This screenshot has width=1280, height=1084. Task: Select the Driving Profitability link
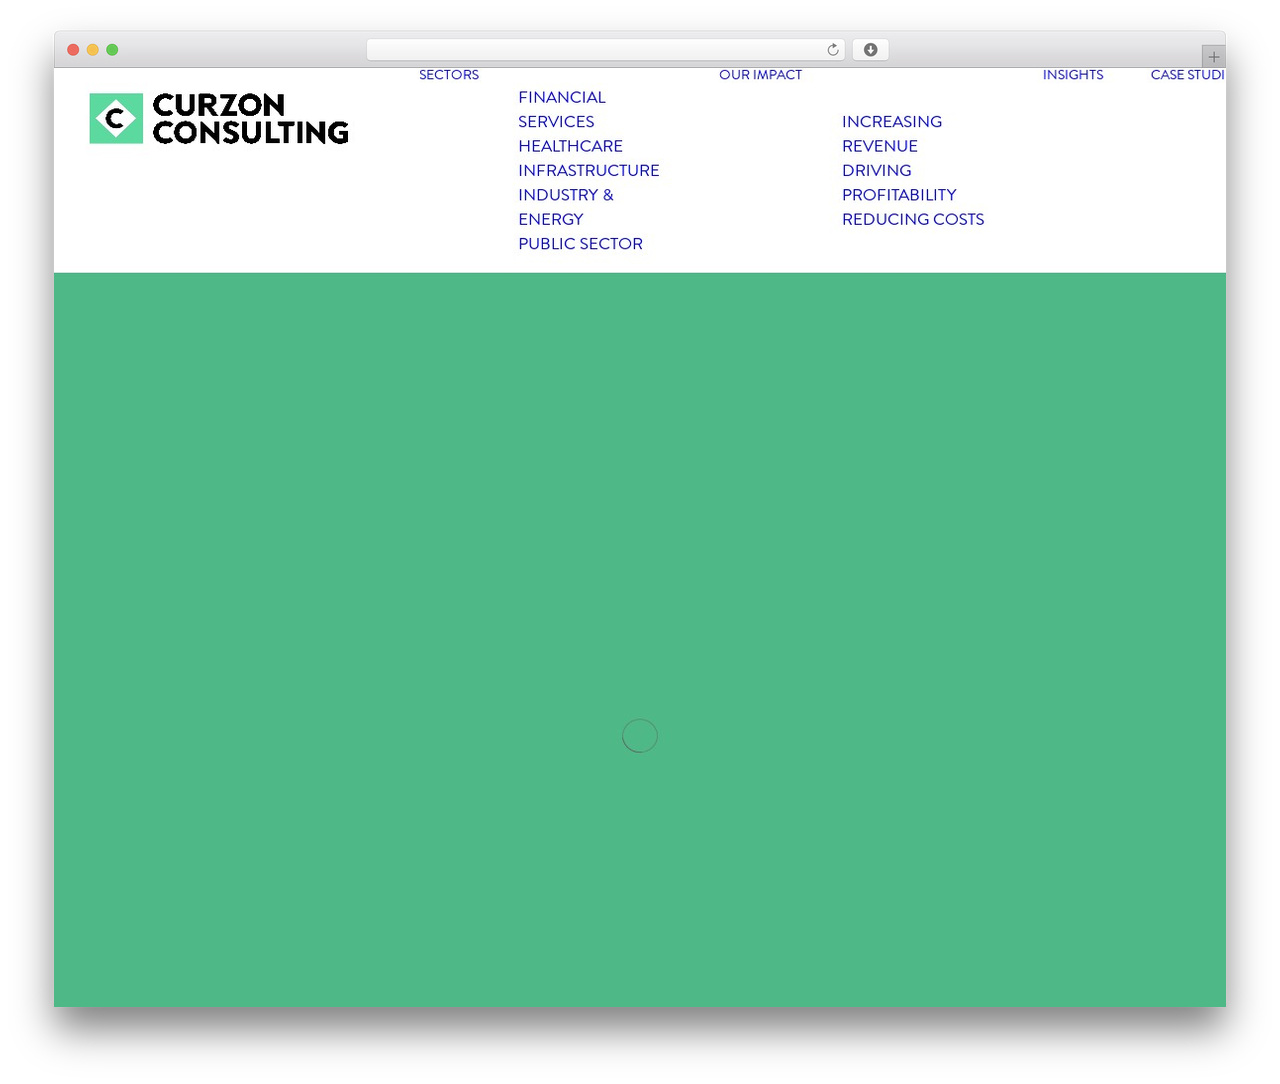pyautogui.click(x=899, y=183)
